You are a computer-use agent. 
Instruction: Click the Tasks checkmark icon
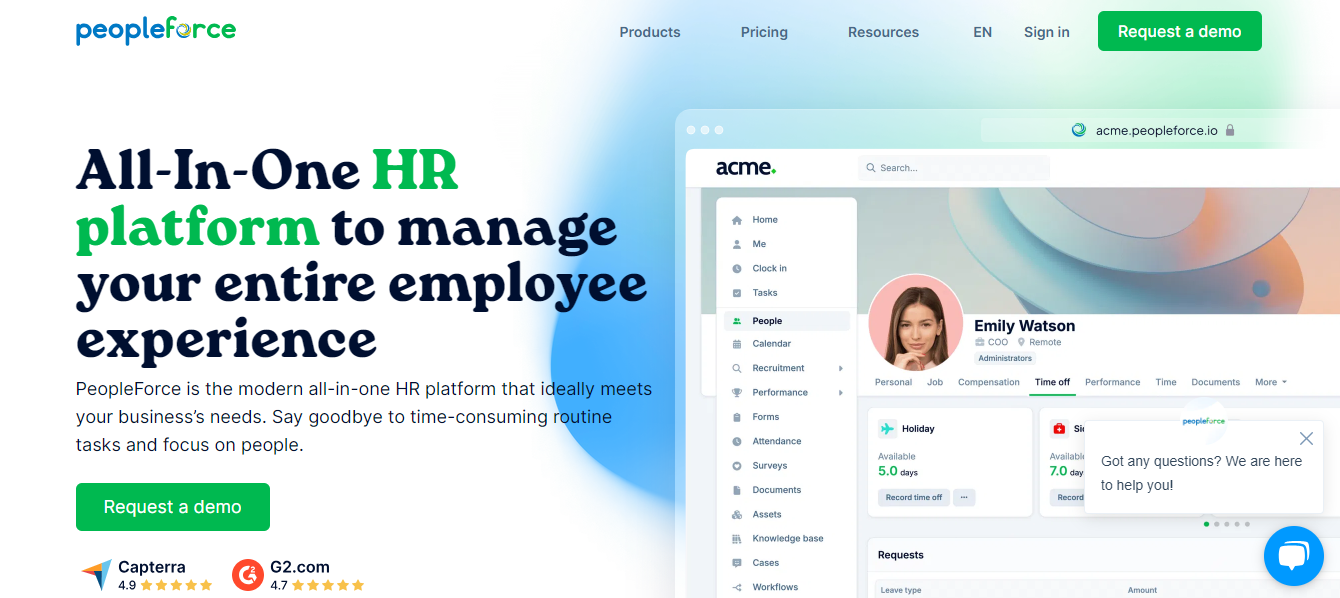pyautogui.click(x=737, y=293)
